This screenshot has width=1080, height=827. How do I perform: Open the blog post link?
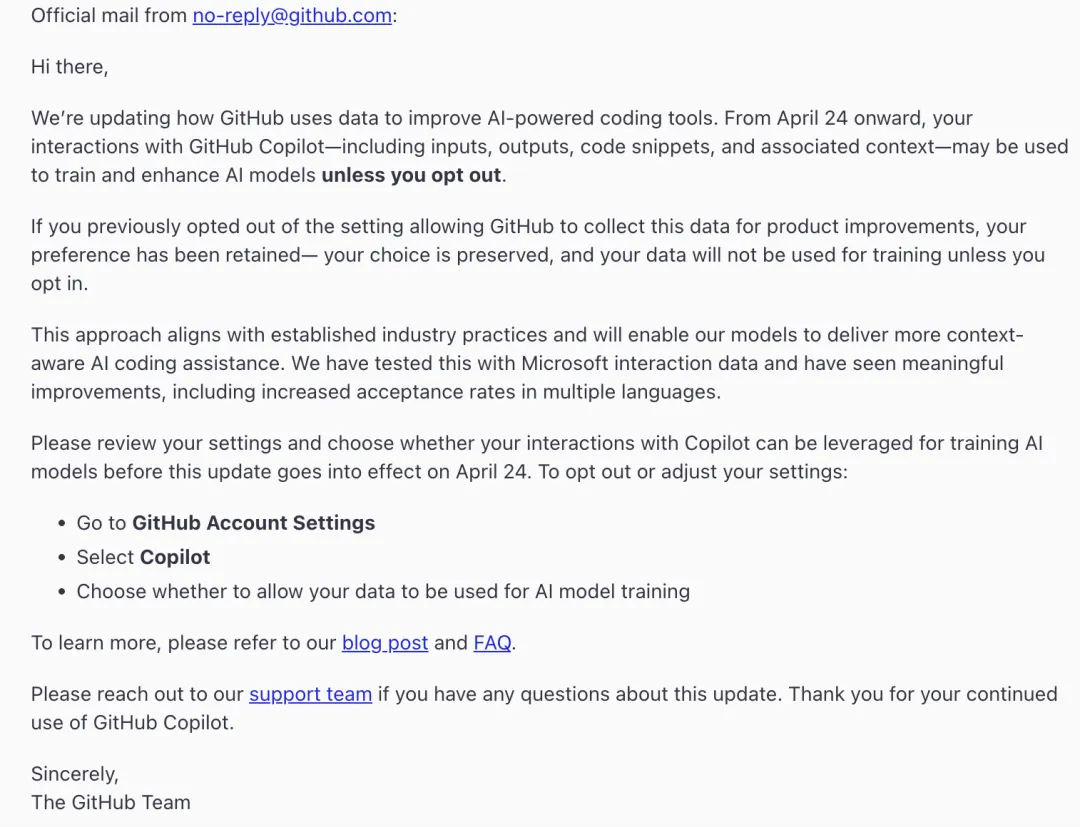(385, 643)
